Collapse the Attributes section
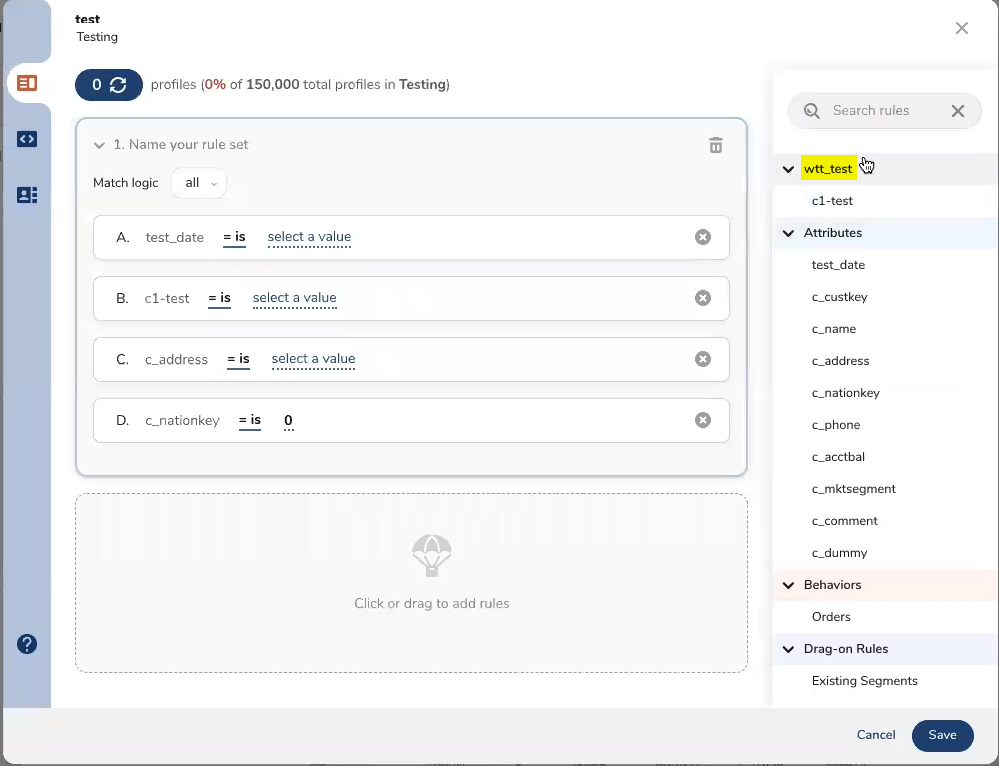999x766 pixels. click(788, 233)
